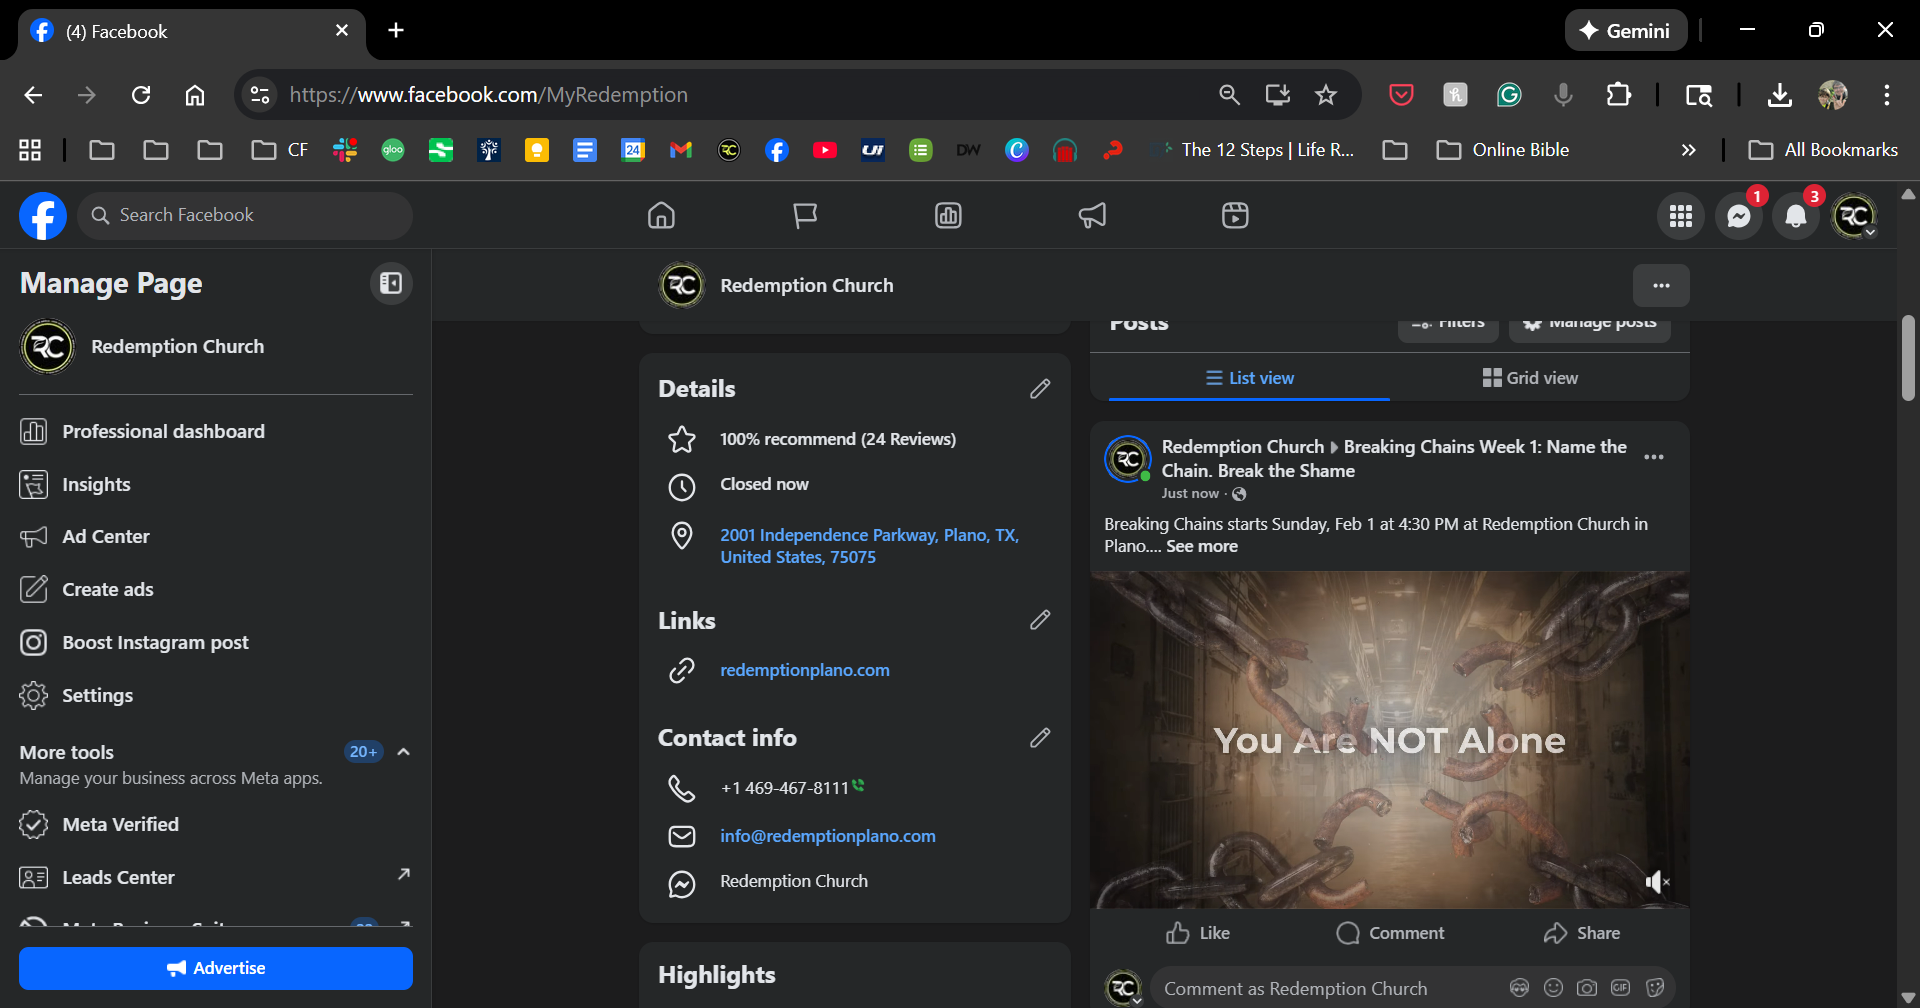Like the Breaking Chains post
The width and height of the screenshot is (1920, 1008).
pyautogui.click(x=1197, y=933)
